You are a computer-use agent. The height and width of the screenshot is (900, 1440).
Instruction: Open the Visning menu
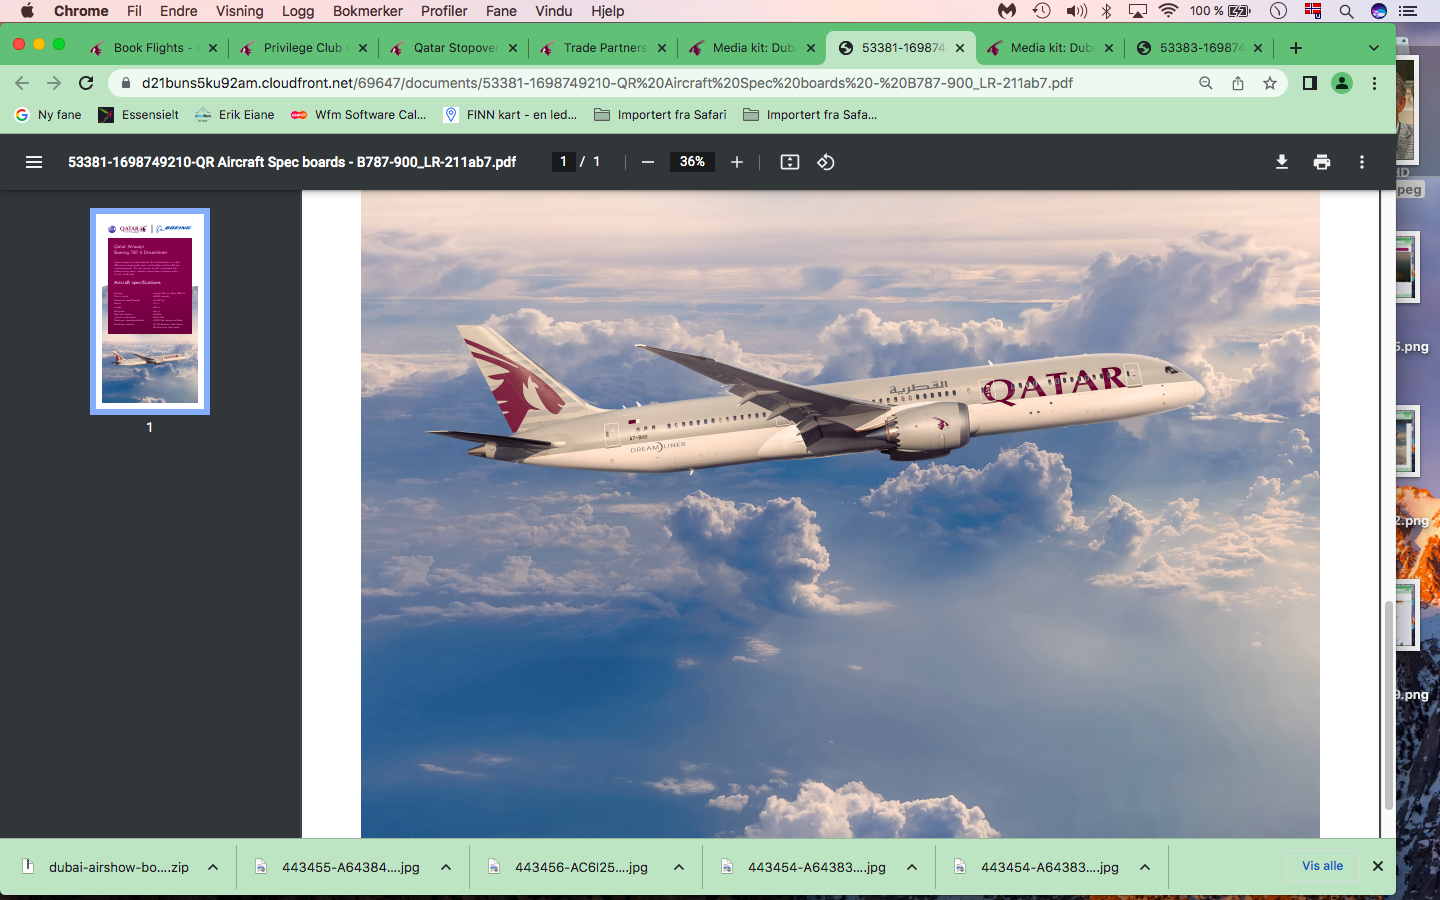pyautogui.click(x=240, y=11)
